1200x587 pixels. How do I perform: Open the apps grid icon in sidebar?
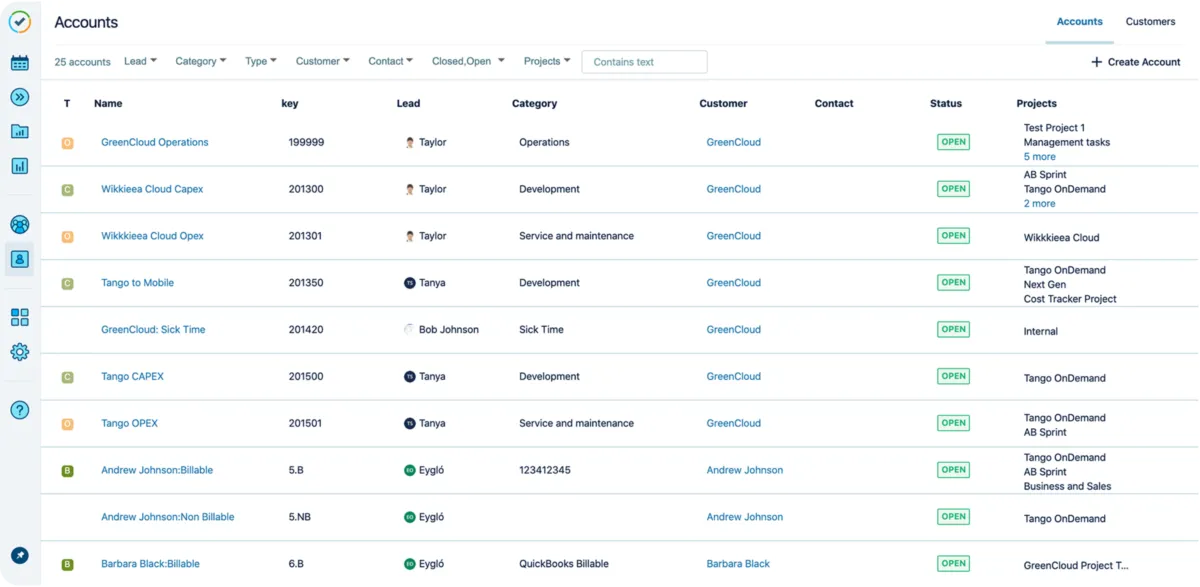19,317
